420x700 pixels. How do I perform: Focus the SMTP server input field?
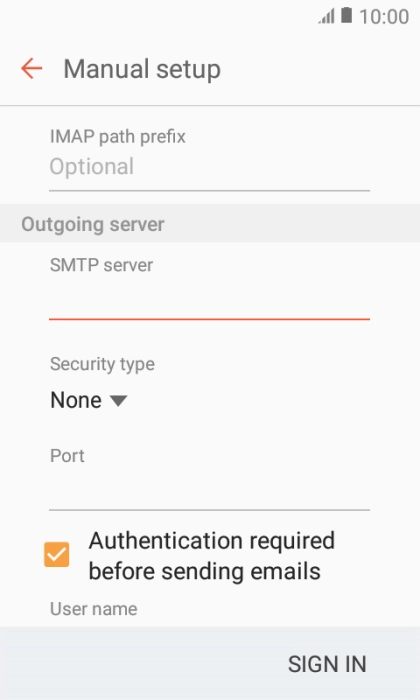(209, 299)
